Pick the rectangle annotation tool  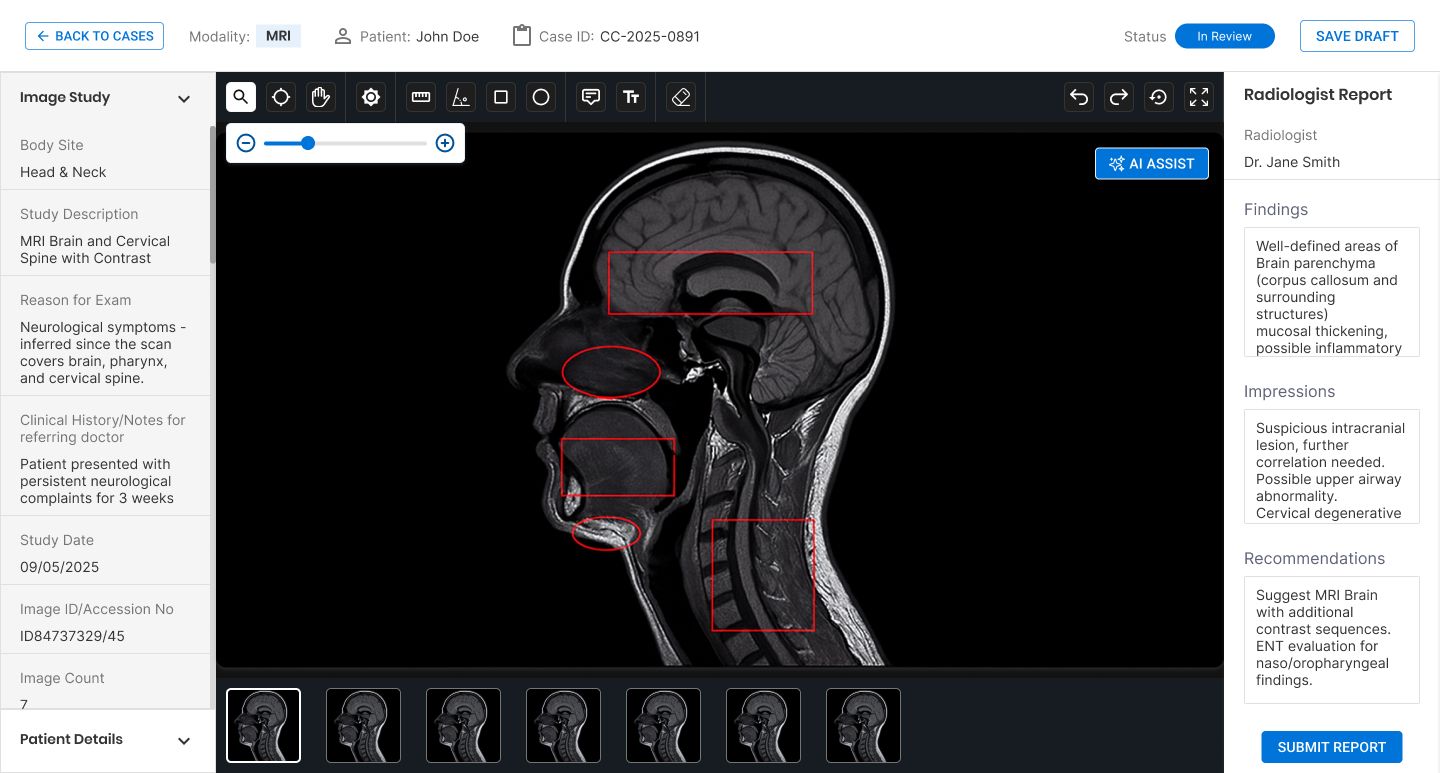500,97
